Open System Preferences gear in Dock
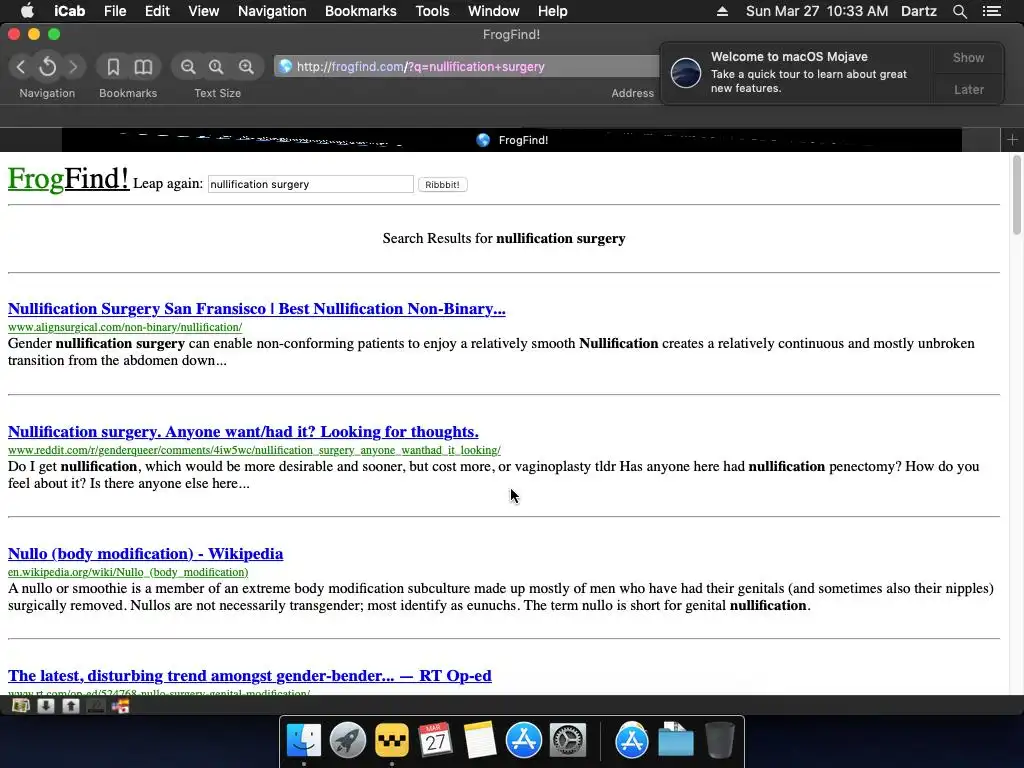This screenshot has height=768, width=1024. (x=568, y=740)
